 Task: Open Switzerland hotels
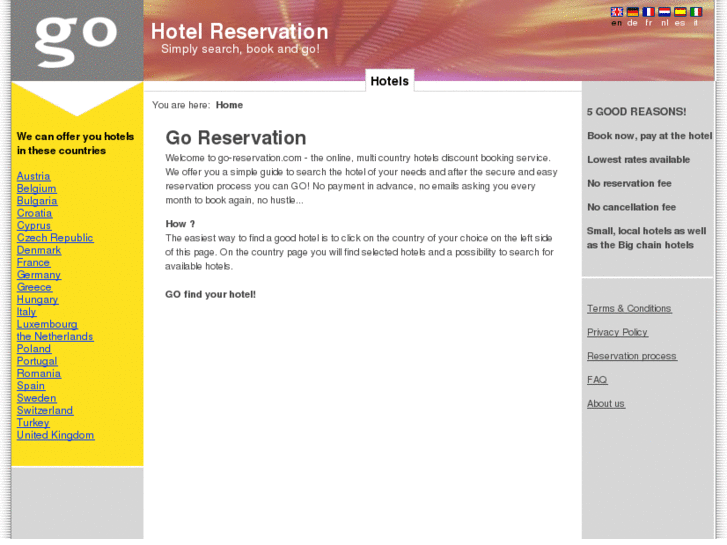45,410
